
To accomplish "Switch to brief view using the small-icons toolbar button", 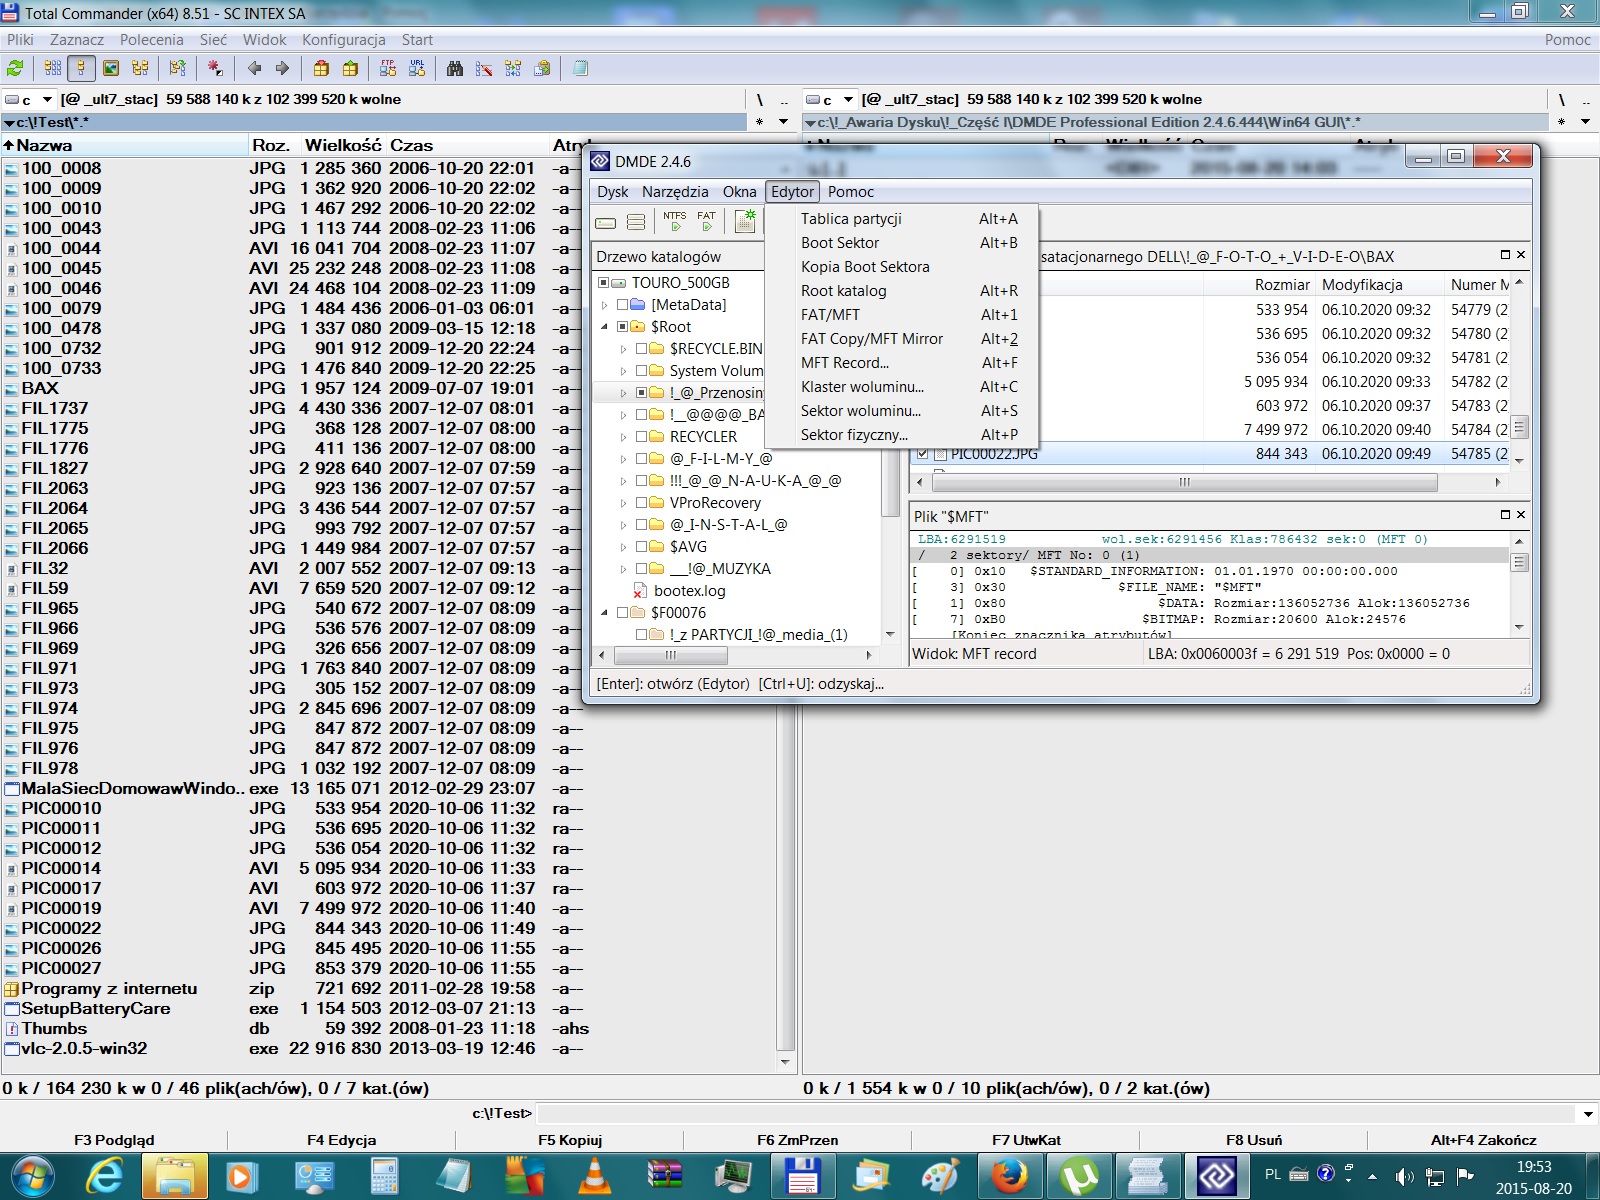I will [53, 68].
